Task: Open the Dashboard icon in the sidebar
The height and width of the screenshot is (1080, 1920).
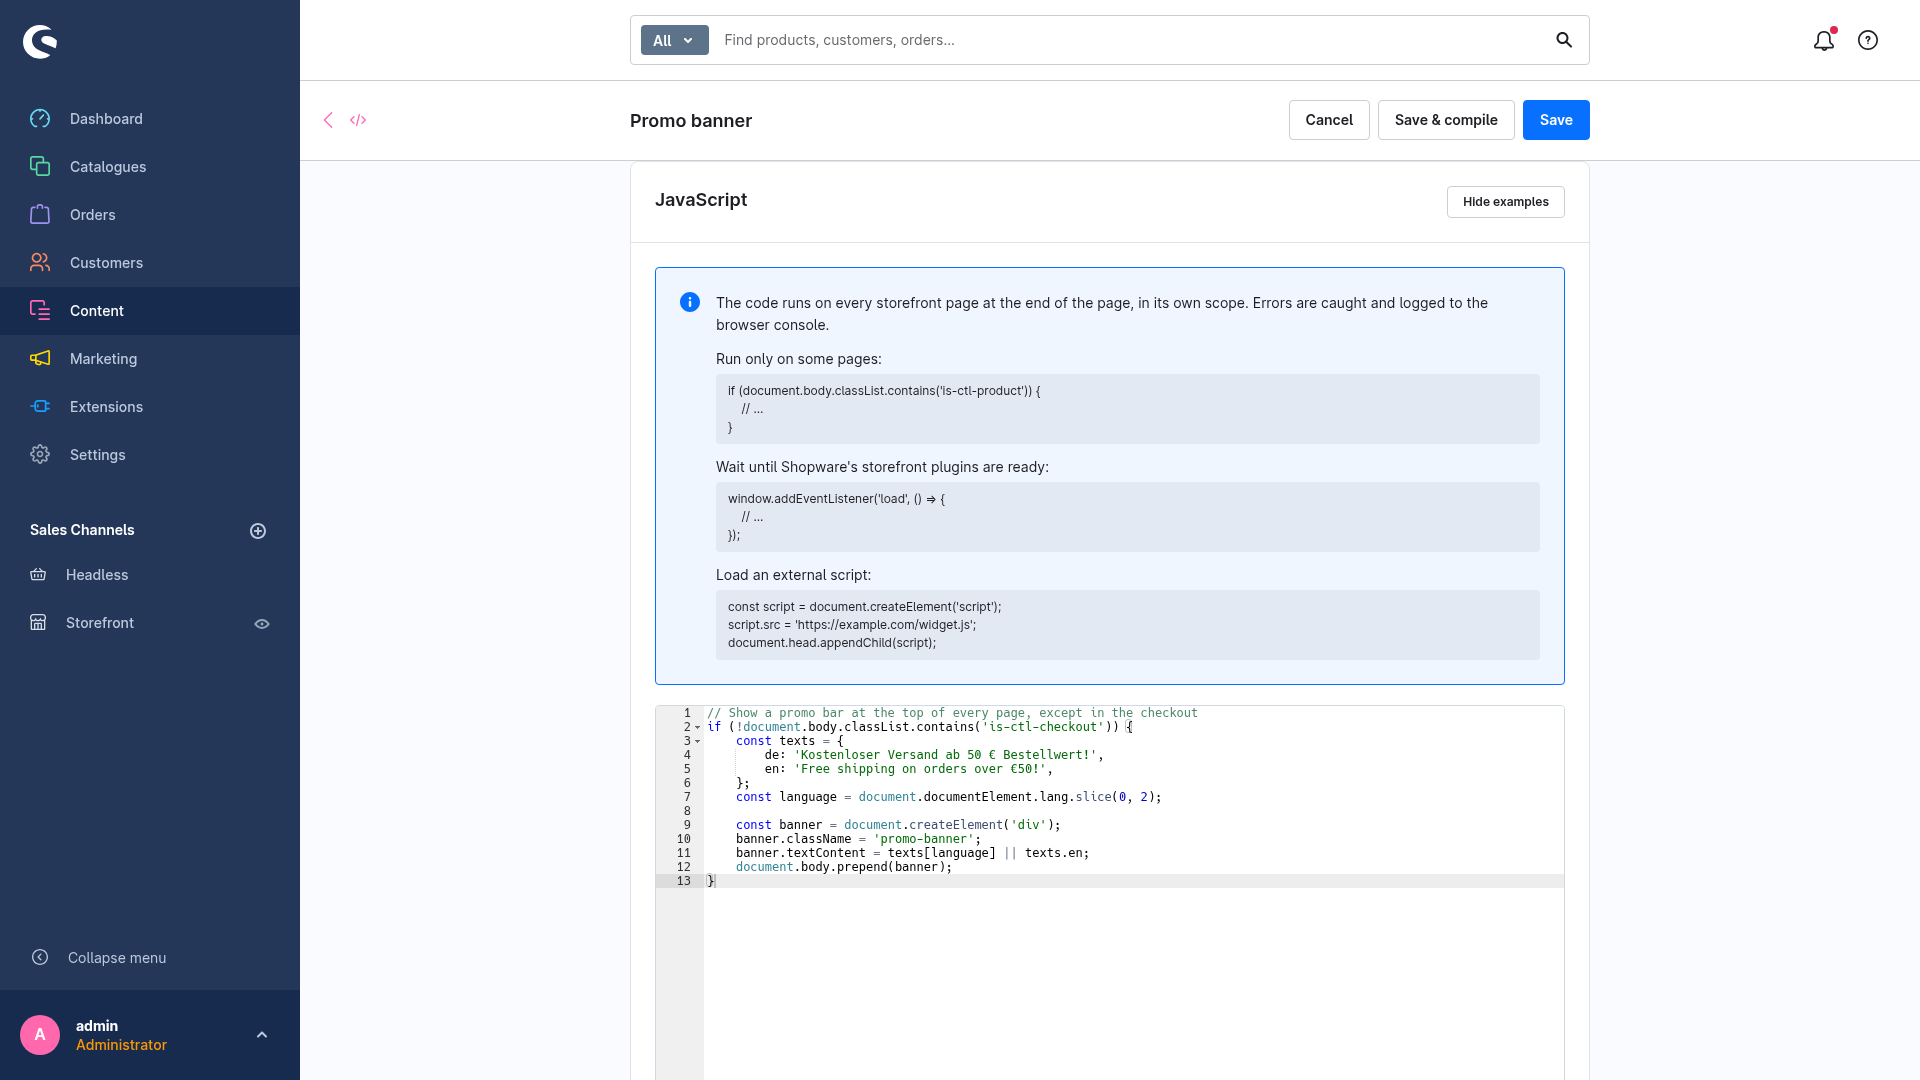Action: [x=40, y=119]
